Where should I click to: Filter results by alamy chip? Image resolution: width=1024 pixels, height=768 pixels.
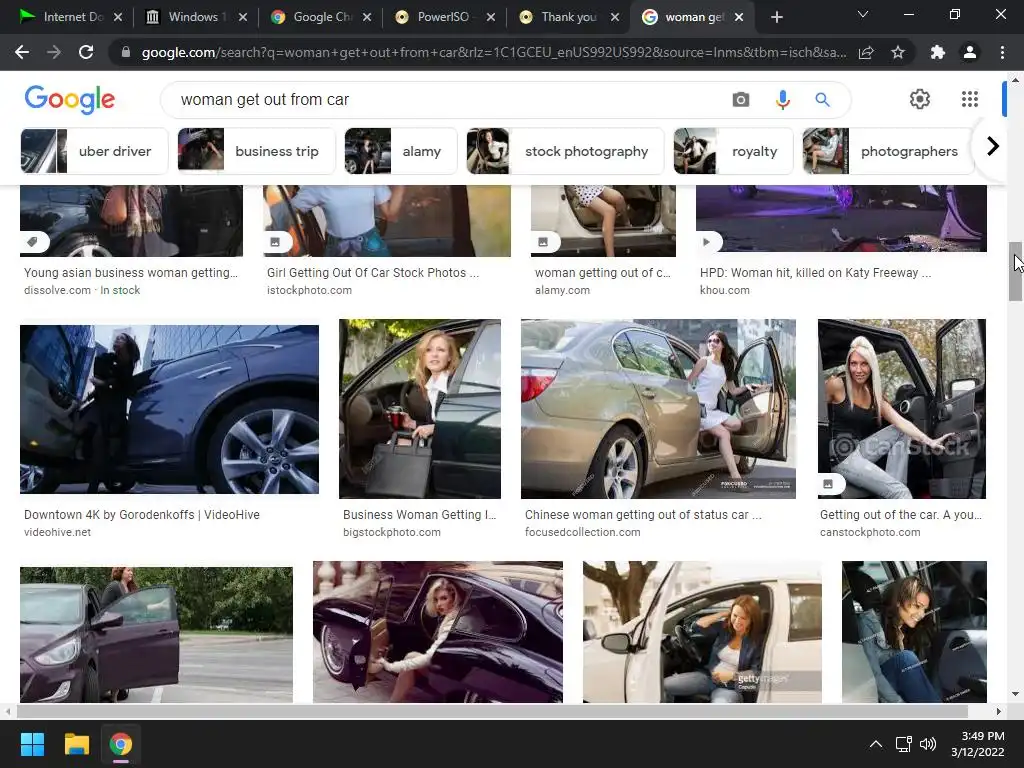[400, 151]
